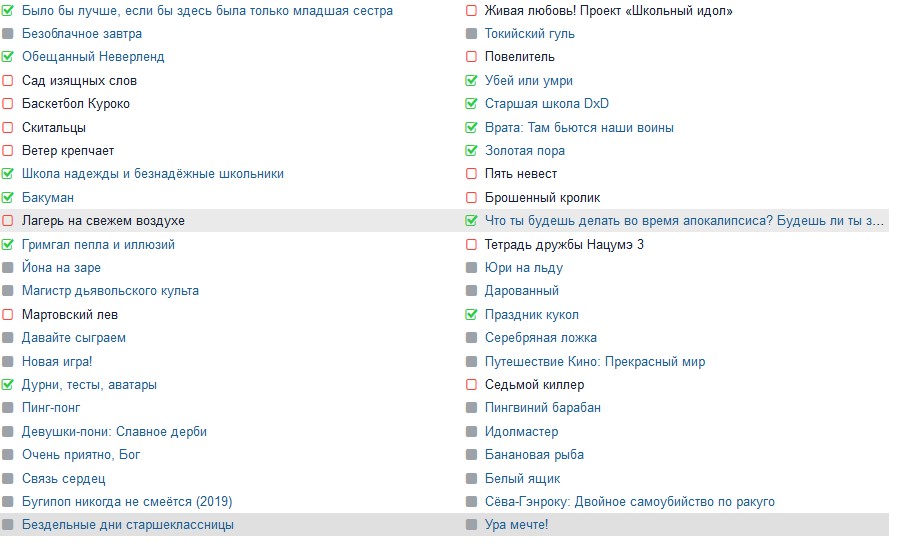Open the Старшая школа DxD link
Image resolution: width=900 pixels, height=546 pixels.
pyautogui.click(x=546, y=104)
